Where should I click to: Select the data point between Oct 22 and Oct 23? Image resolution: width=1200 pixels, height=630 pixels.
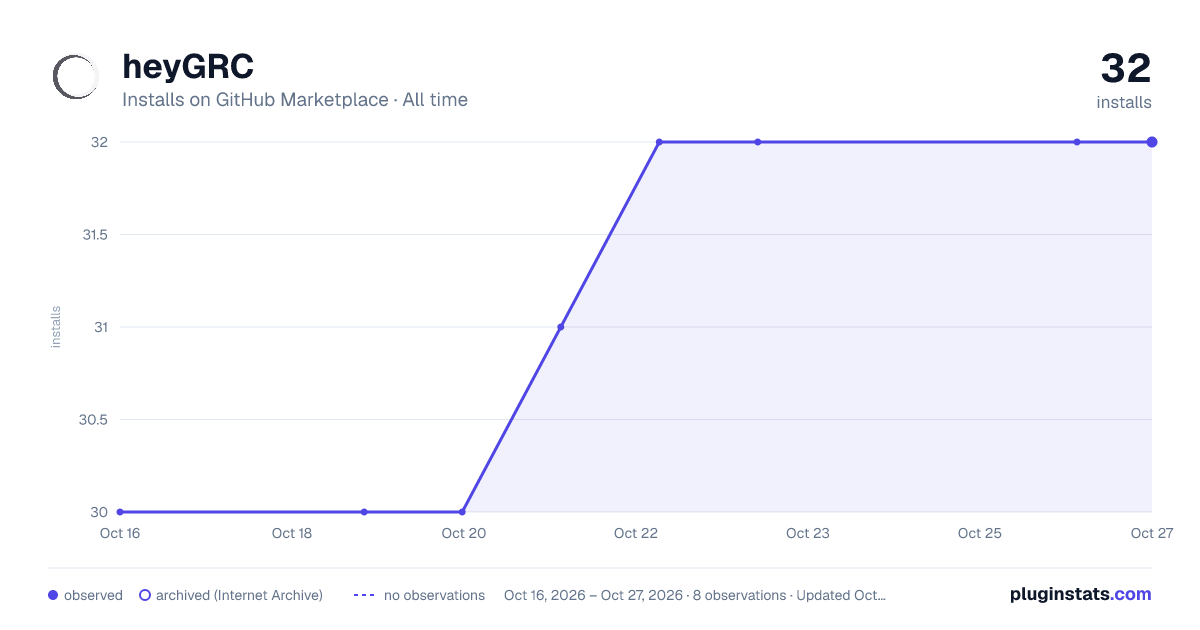[758, 142]
